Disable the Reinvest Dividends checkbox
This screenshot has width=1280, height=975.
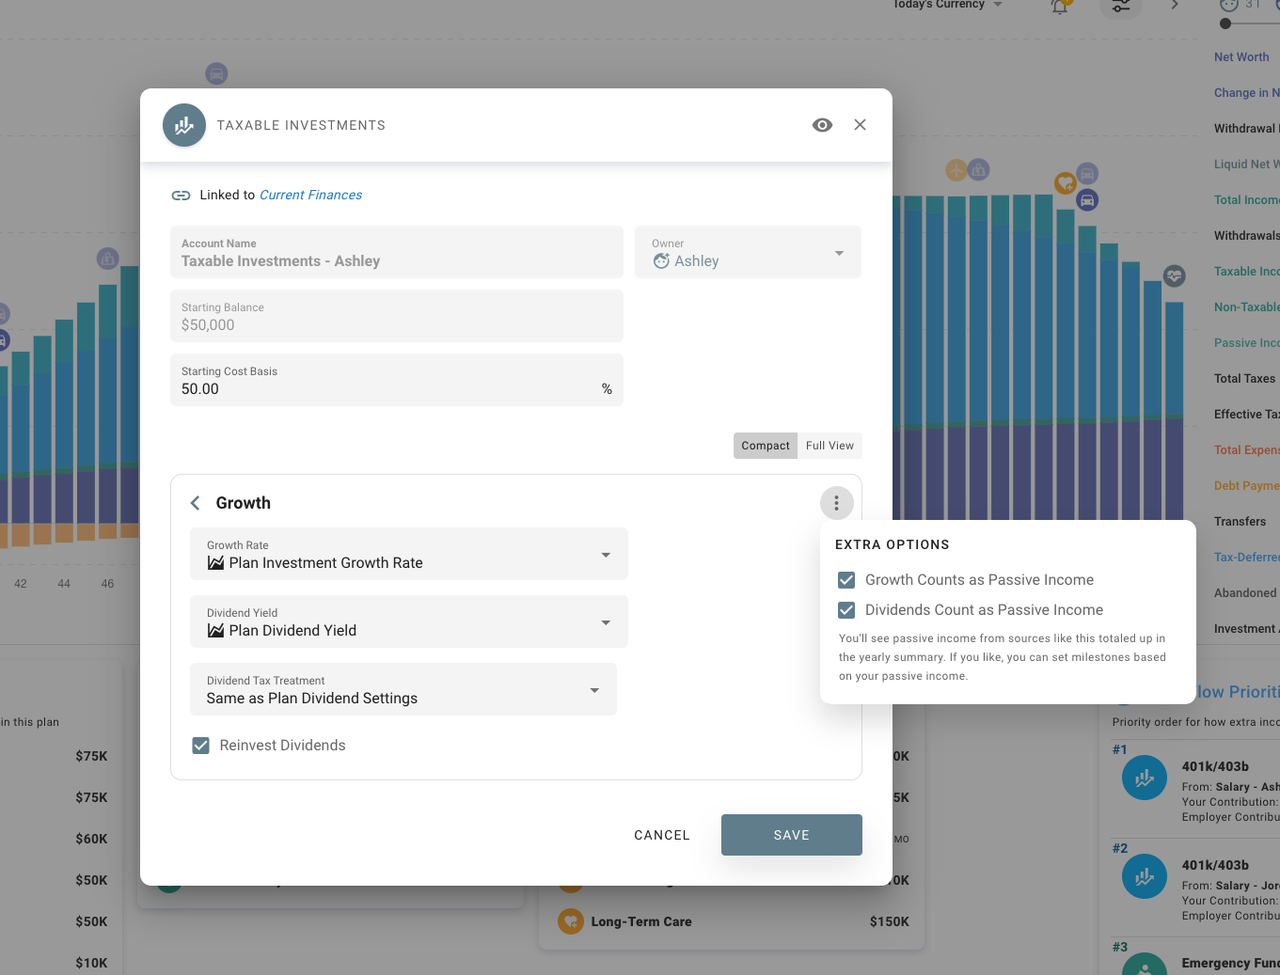tap(201, 746)
